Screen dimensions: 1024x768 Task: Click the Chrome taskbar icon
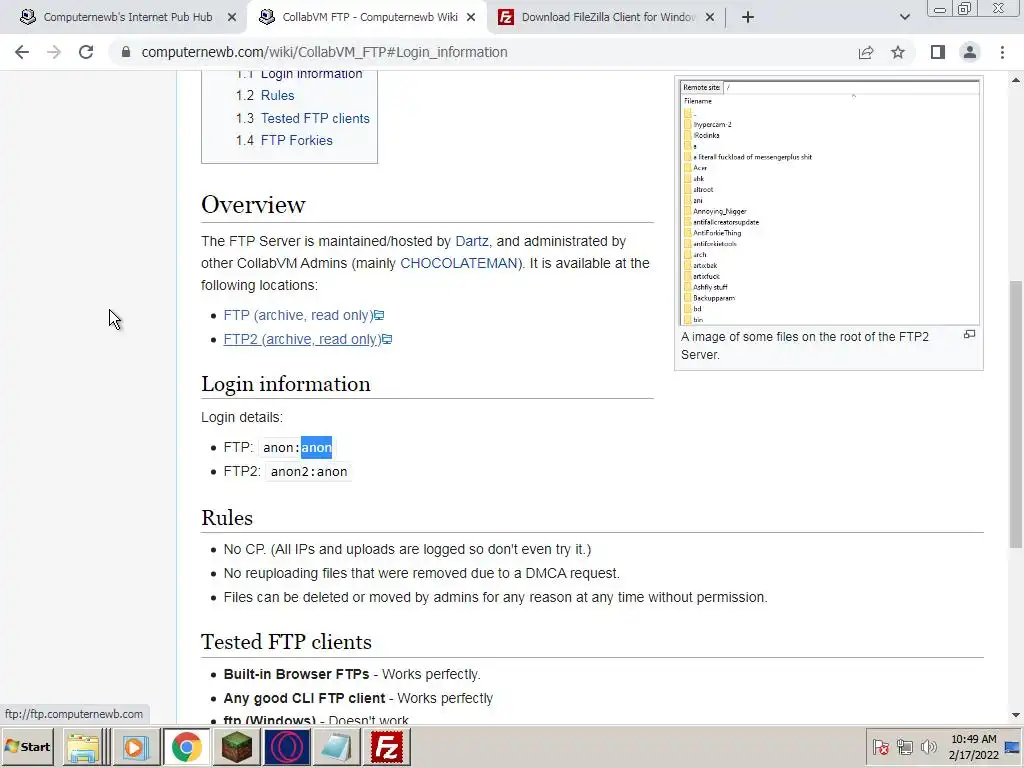pos(187,747)
